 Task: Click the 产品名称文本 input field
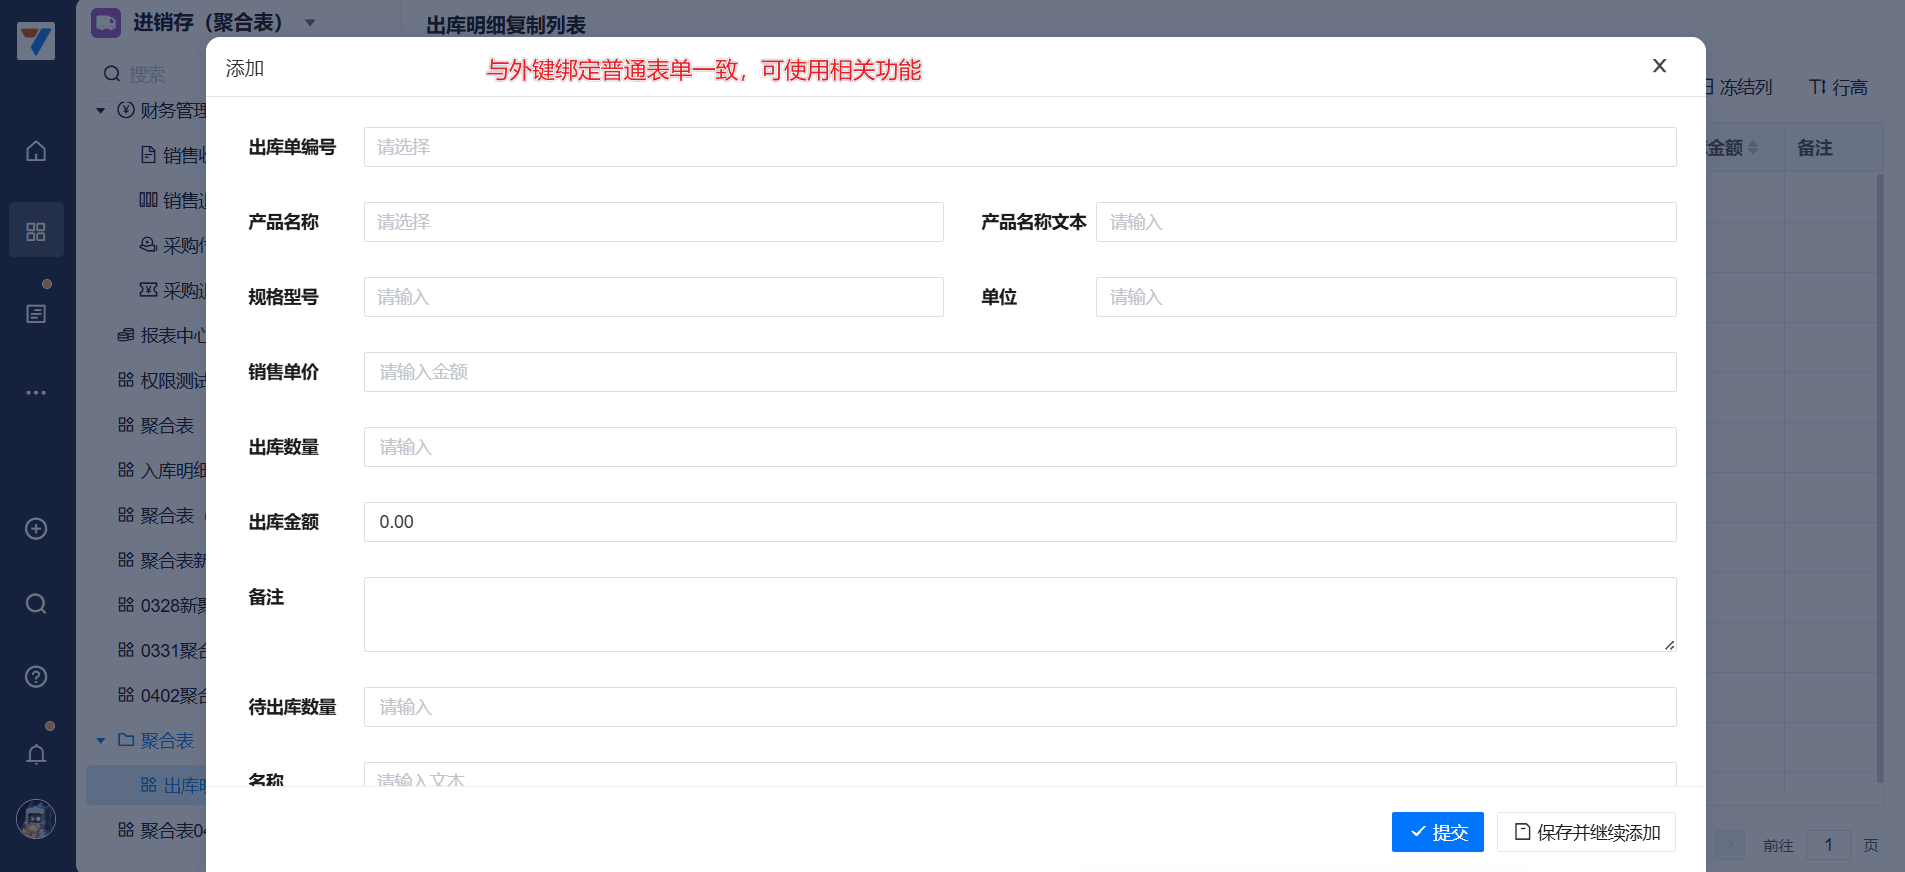1386,222
